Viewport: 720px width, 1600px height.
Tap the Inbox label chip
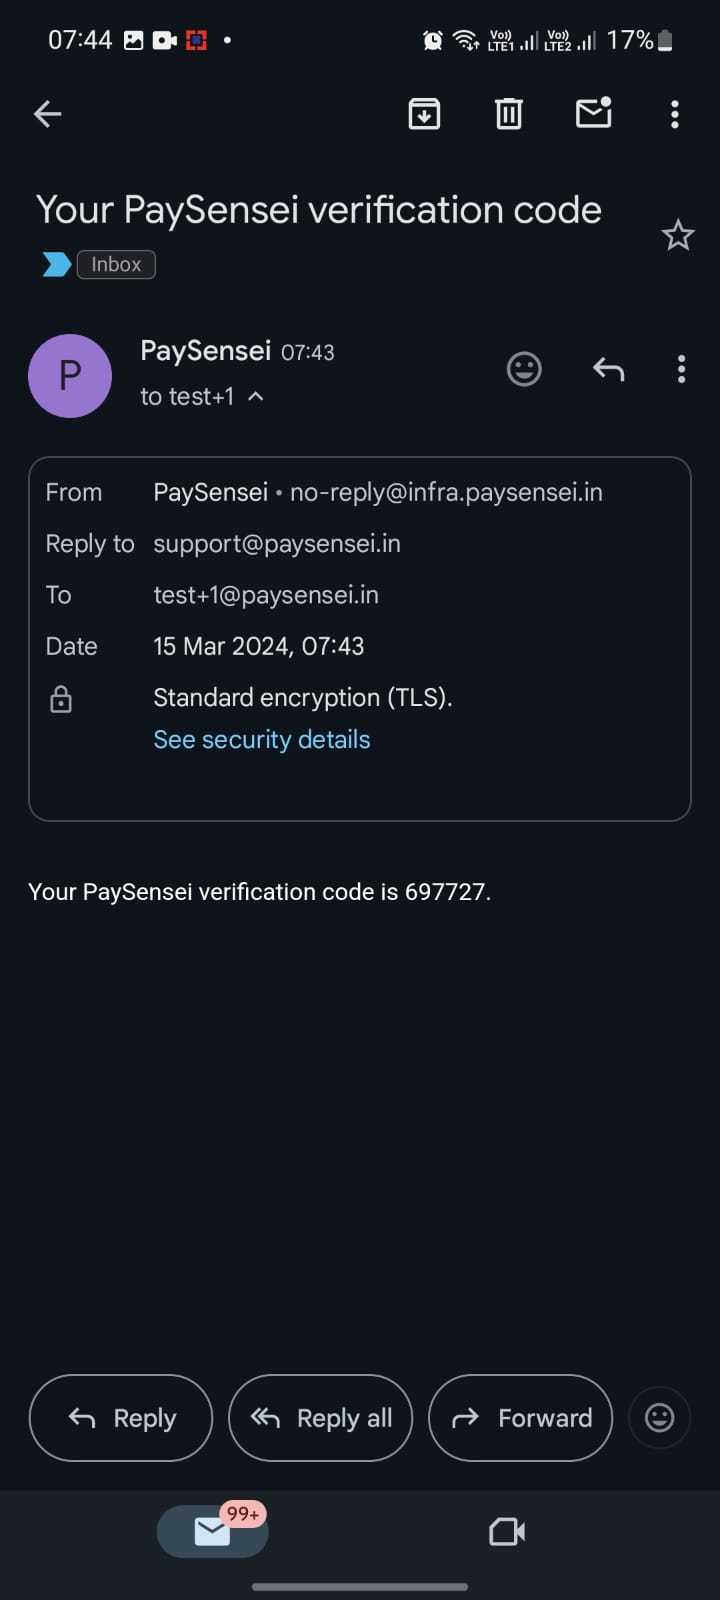click(x=116, y=264)
